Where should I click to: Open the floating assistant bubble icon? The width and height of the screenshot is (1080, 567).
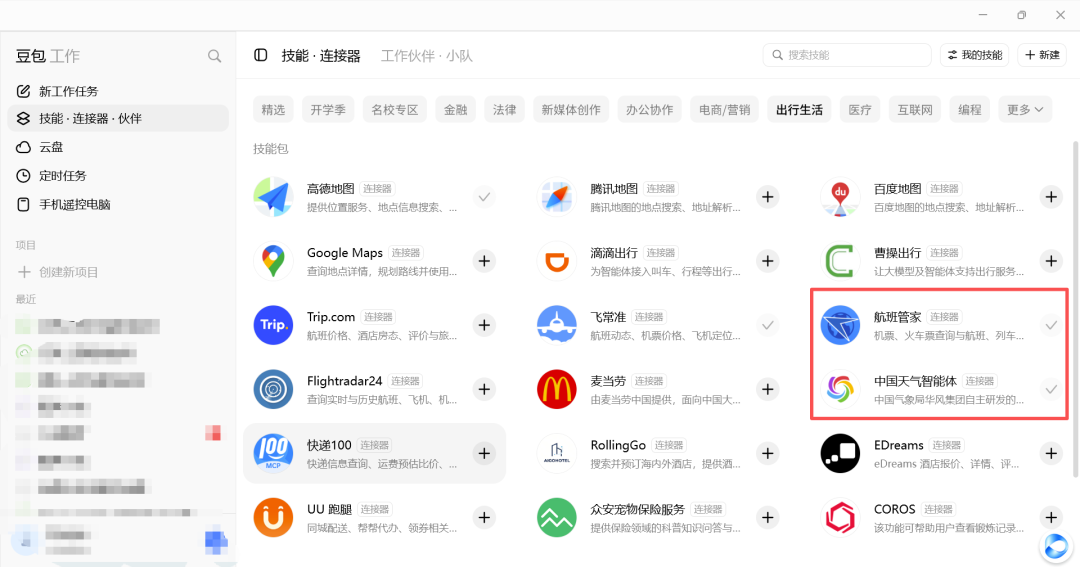click(x=1056, y=547)
